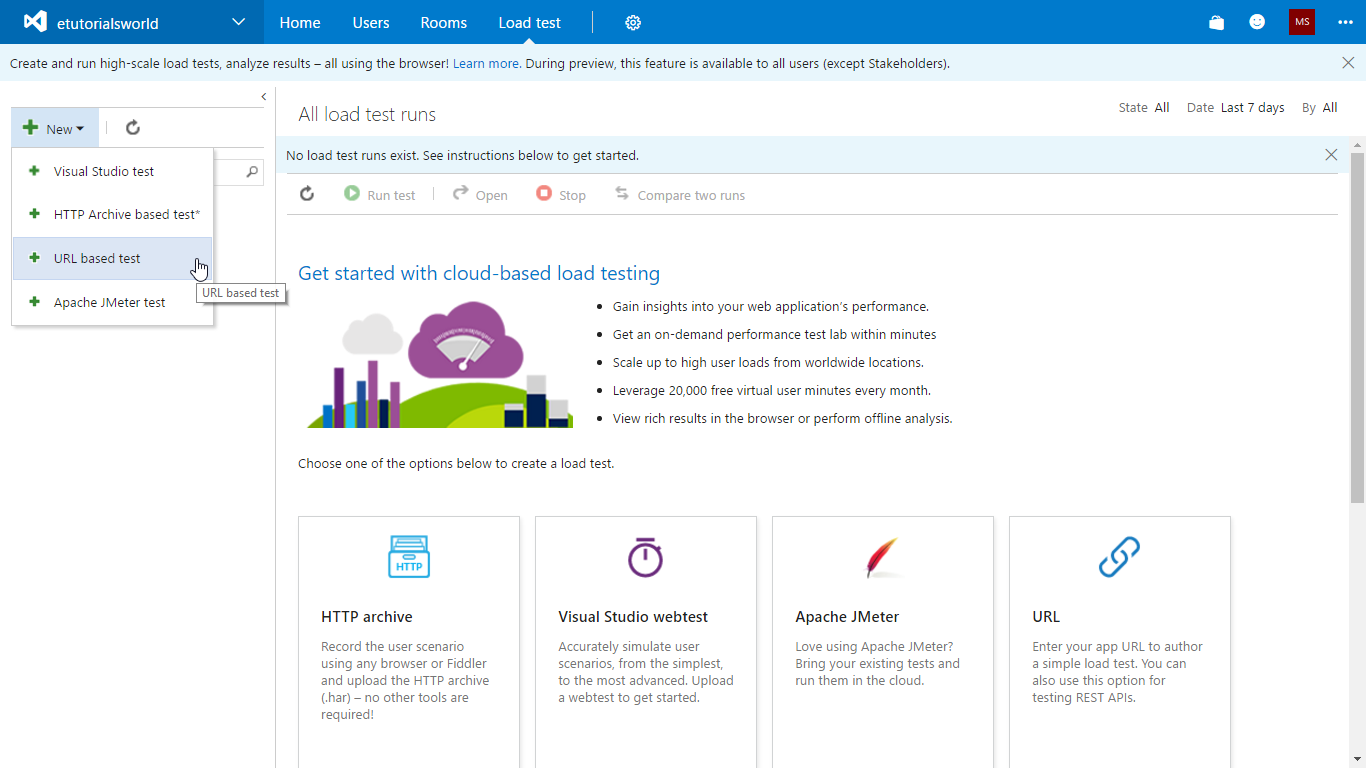Image resolution: width=1366 pixels, height=768 pixels.
Task: Click the HTTP archive card icon
Action: (409, 557)
